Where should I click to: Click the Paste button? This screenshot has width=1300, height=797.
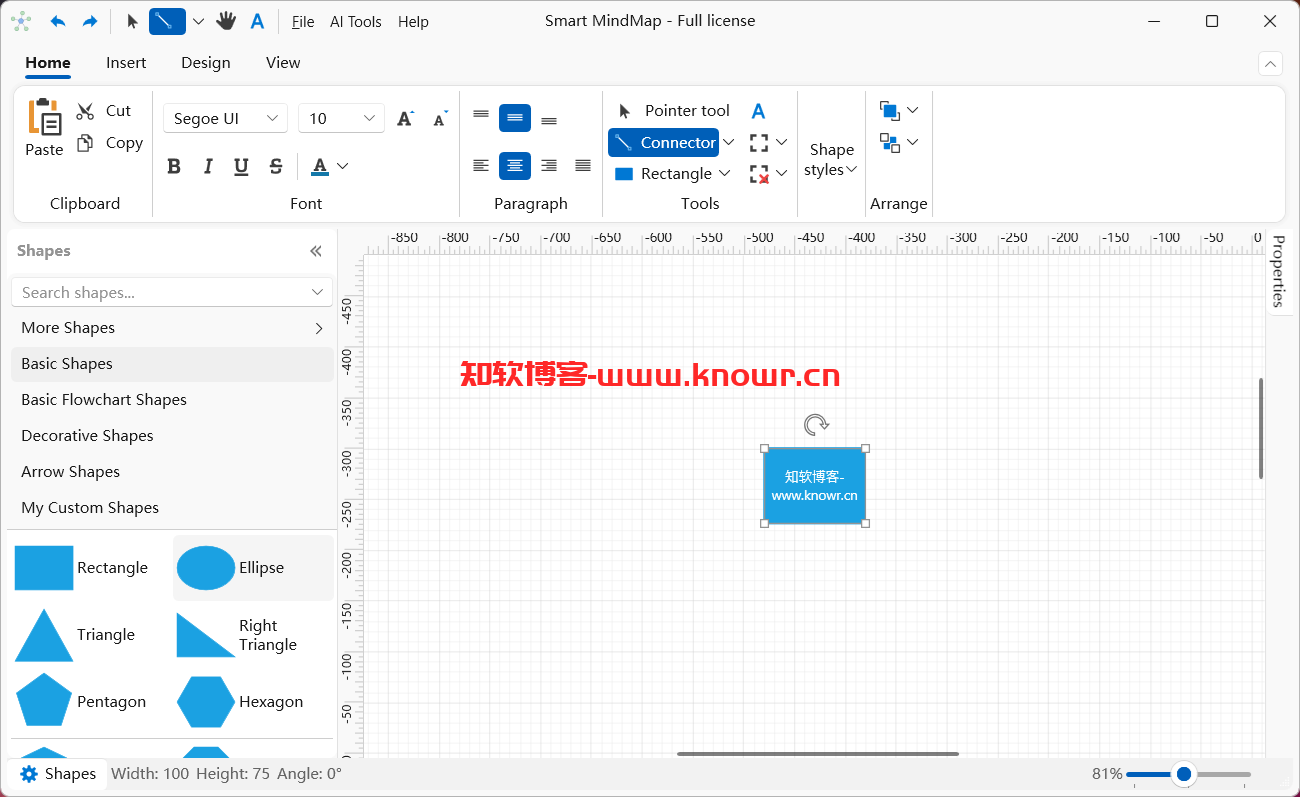pyautogui.click(x=44, y=127)
